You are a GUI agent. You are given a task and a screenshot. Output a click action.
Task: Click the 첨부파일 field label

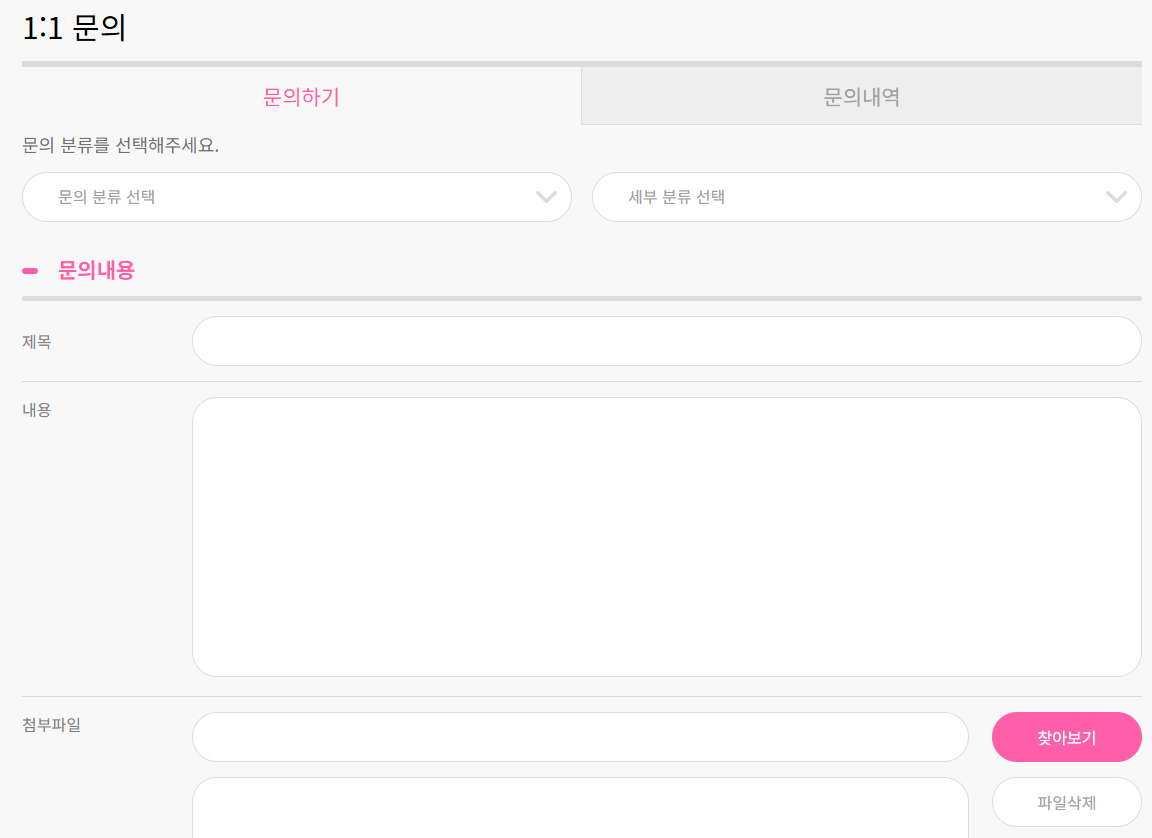coord(51,725)
